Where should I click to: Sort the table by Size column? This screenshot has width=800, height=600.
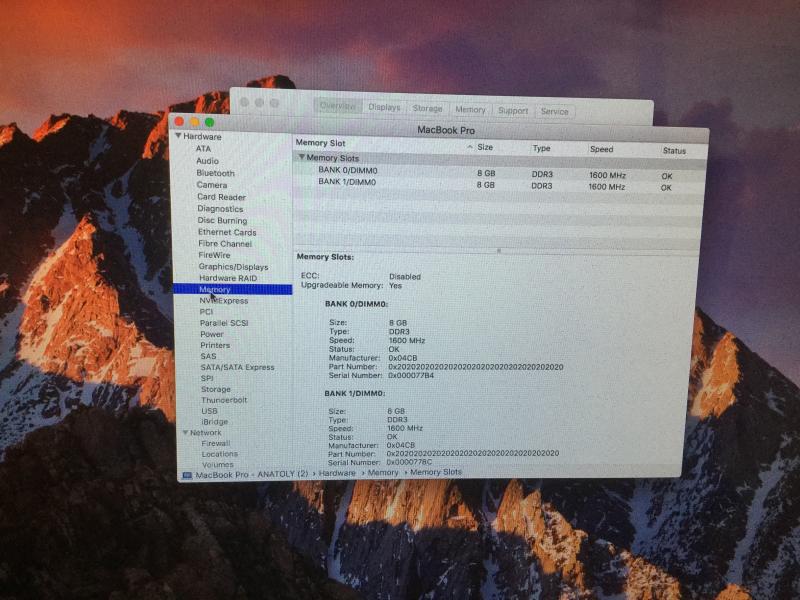pyautogui.click(x=485, y=147)
